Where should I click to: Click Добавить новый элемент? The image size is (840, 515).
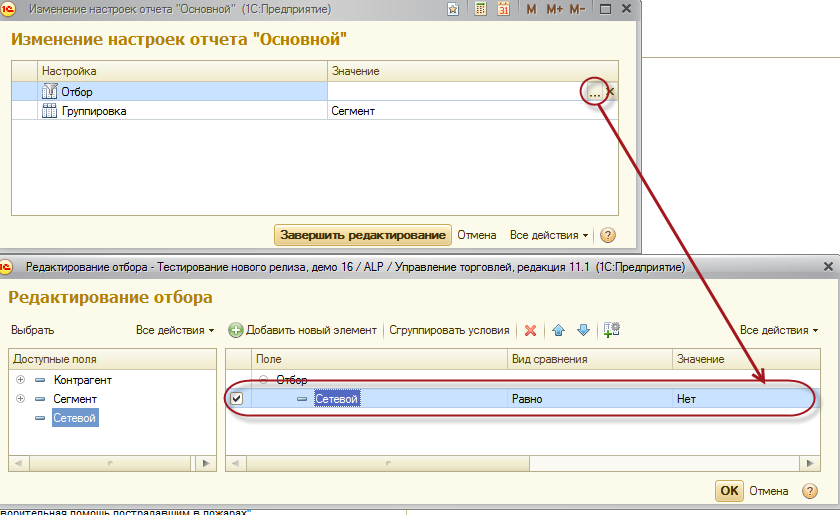(x=303, y=330)
